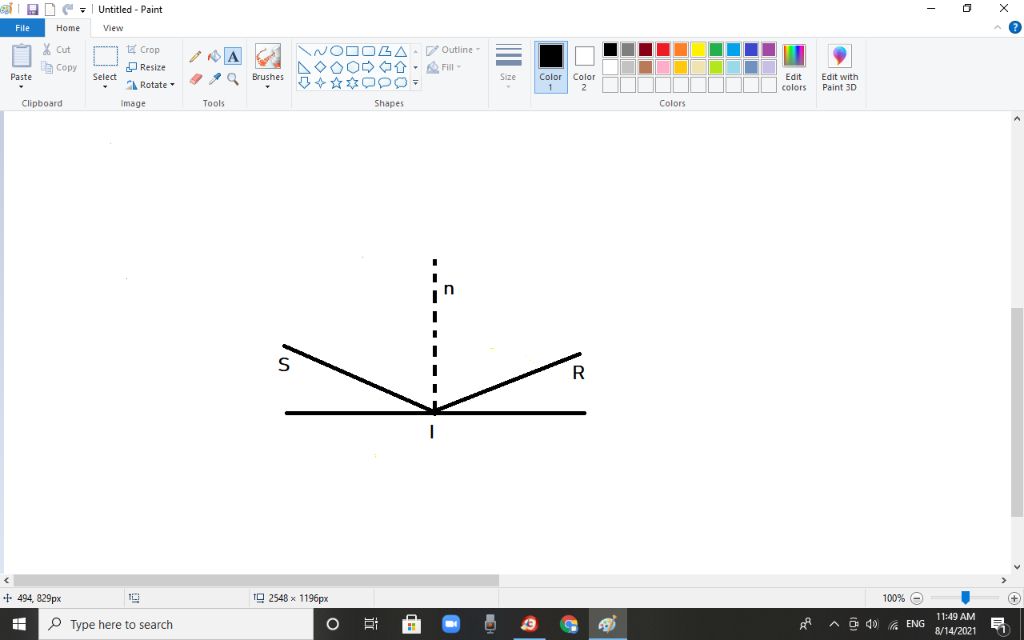This screenshot has width=1024, height=640.
Task: Pick the purple color swatch
Action: pos(769,50)
